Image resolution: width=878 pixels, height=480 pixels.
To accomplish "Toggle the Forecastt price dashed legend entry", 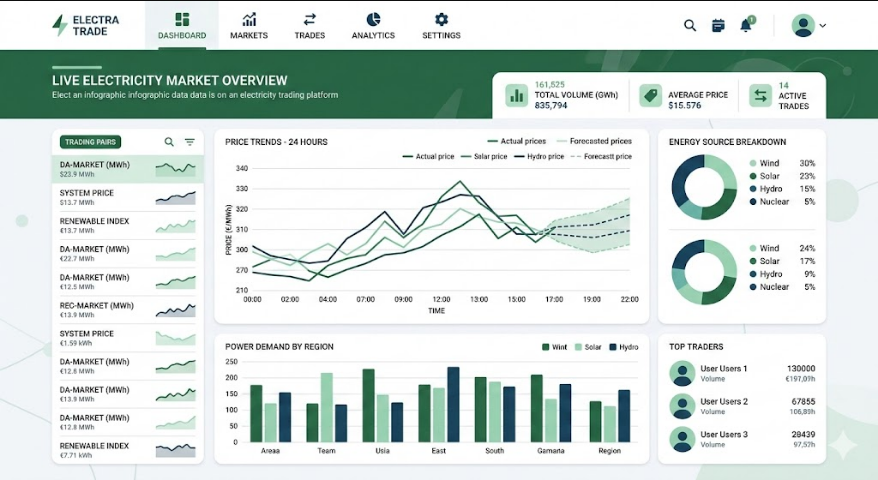I will point(601,156).
